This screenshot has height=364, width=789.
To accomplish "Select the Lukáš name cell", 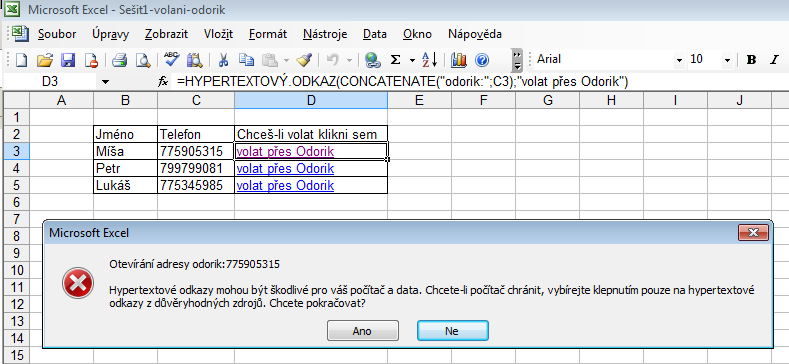I will (125, 185).
